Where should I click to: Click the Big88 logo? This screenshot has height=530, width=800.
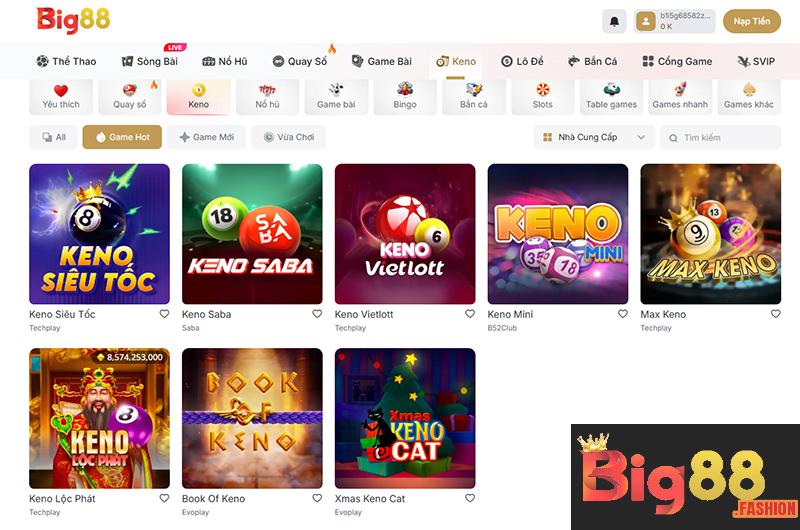click(73, 20)
